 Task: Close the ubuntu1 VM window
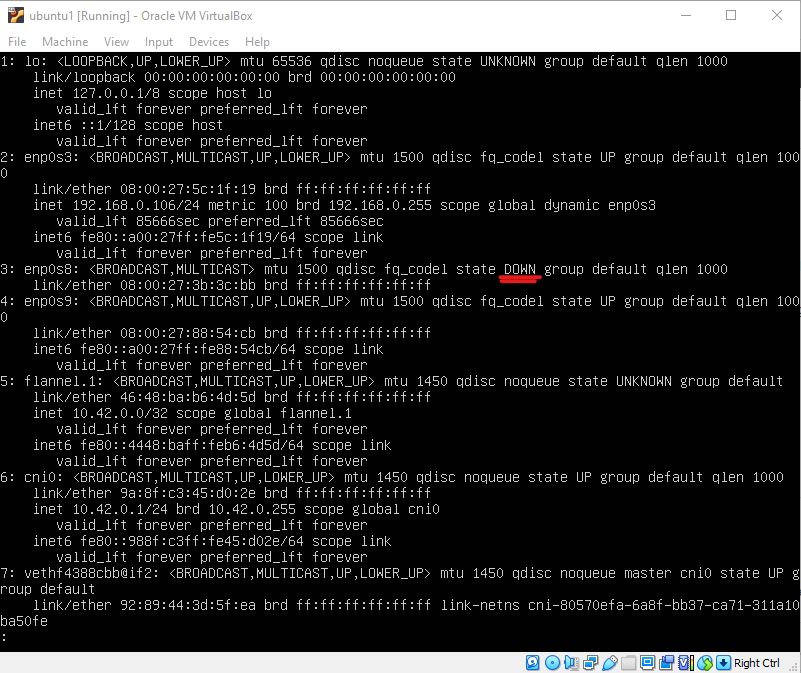click(x=777, y=15)
